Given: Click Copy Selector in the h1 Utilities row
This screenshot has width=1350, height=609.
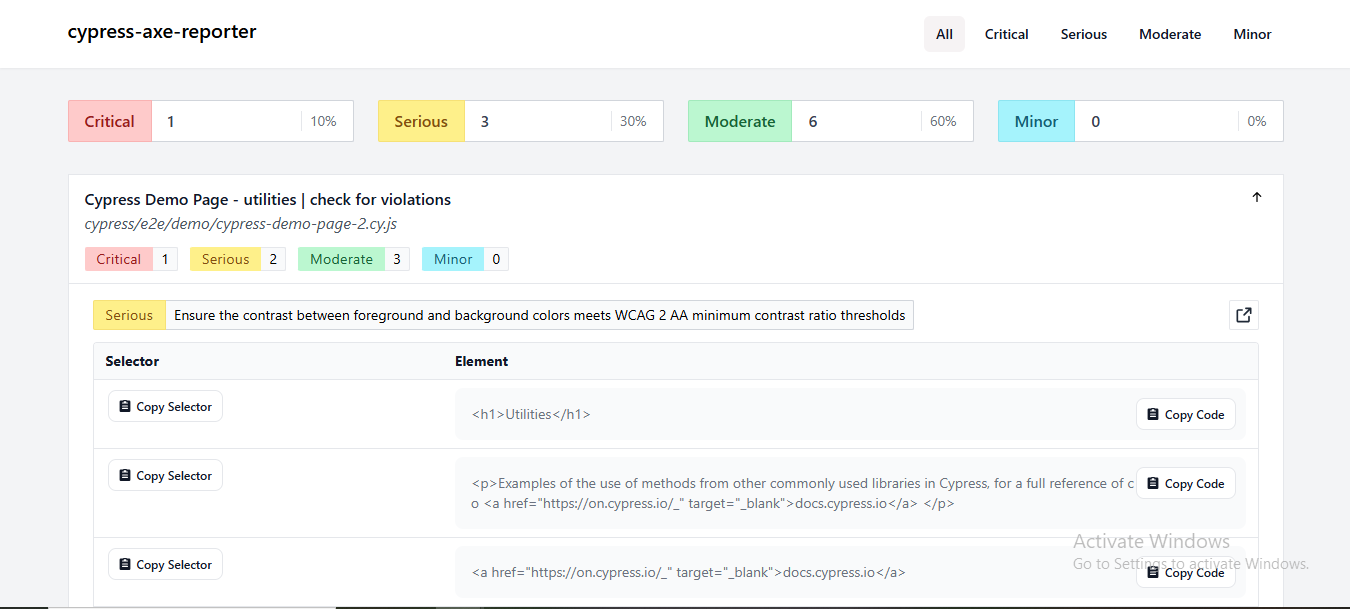Looking at the screenshot, I should tap(165, 407).
